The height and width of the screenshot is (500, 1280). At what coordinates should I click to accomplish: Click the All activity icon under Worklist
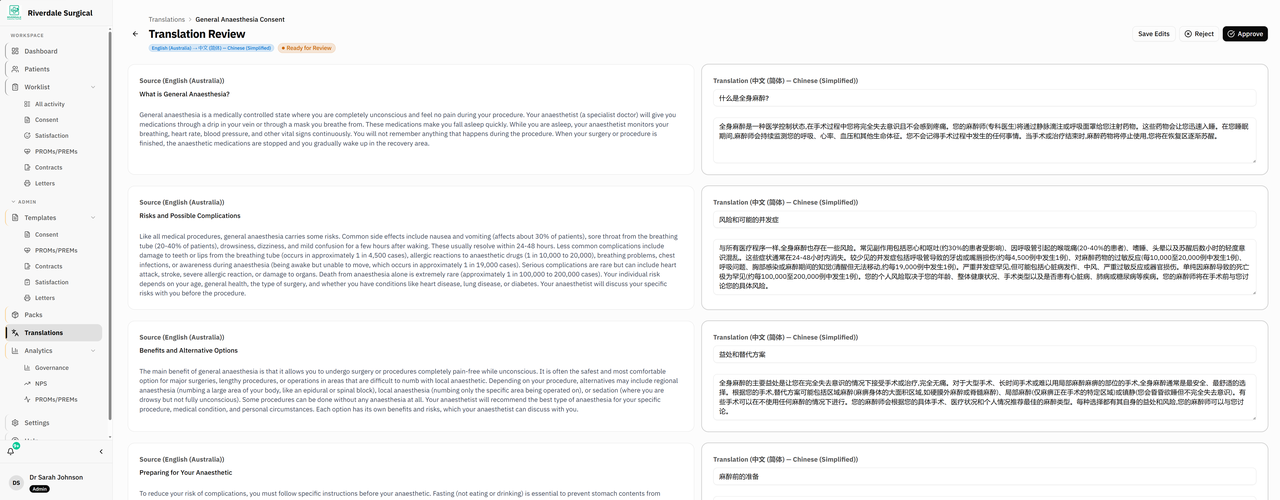(x=26, y=104)
